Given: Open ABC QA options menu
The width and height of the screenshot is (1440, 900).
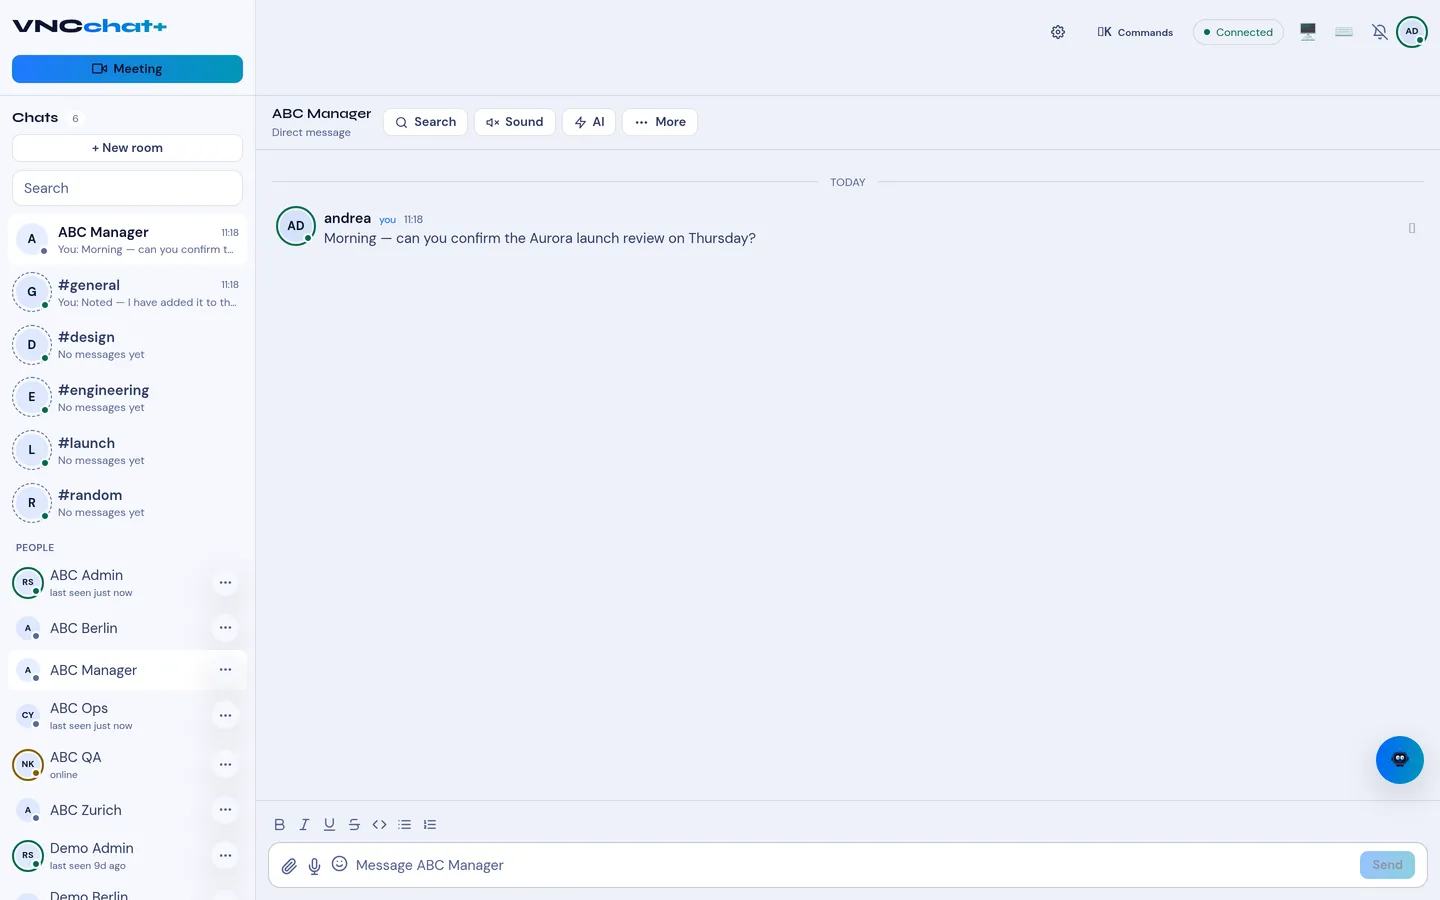Looking at the screenshot, I should [225, 765].
